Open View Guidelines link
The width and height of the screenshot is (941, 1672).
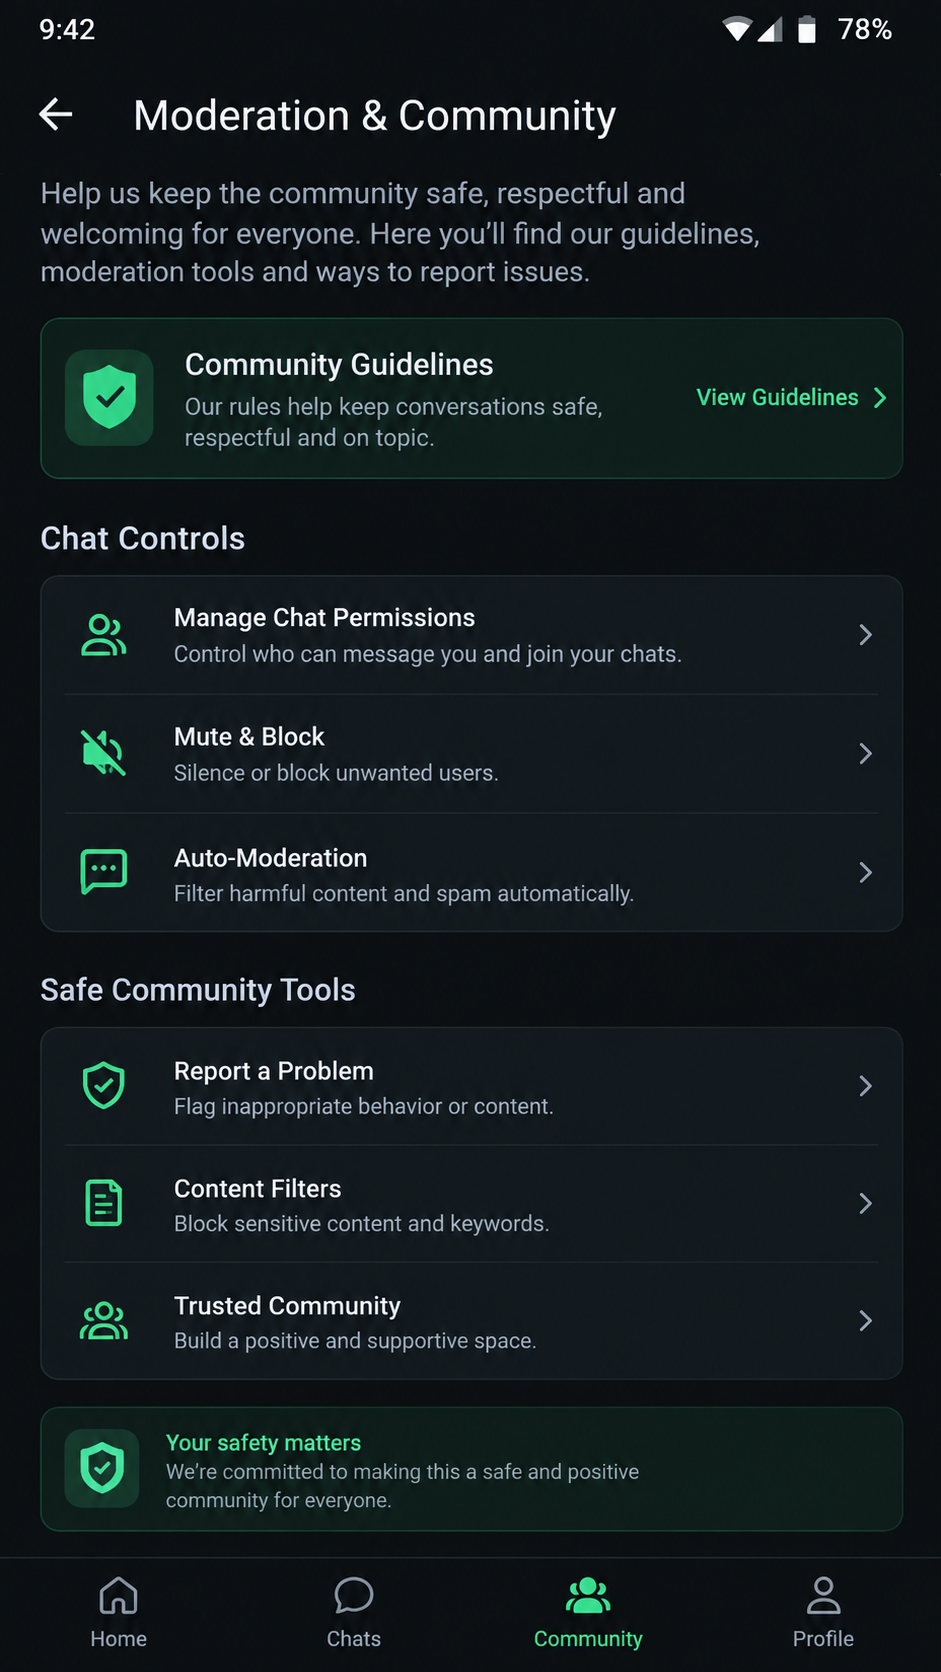(791, 398)
